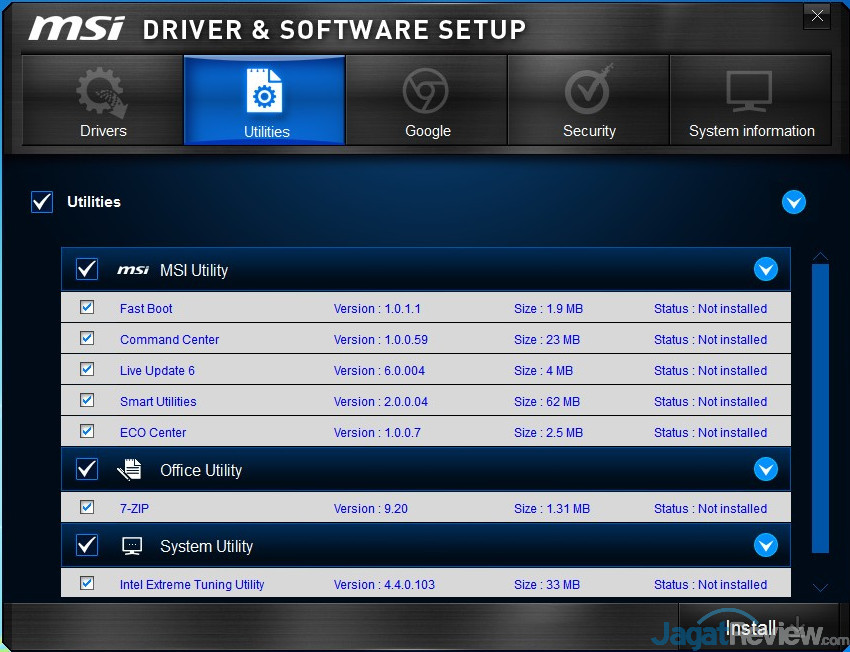Click the System information monitor icon
Viewport: 850px width, 652px height.
click(x=749, y=93)
